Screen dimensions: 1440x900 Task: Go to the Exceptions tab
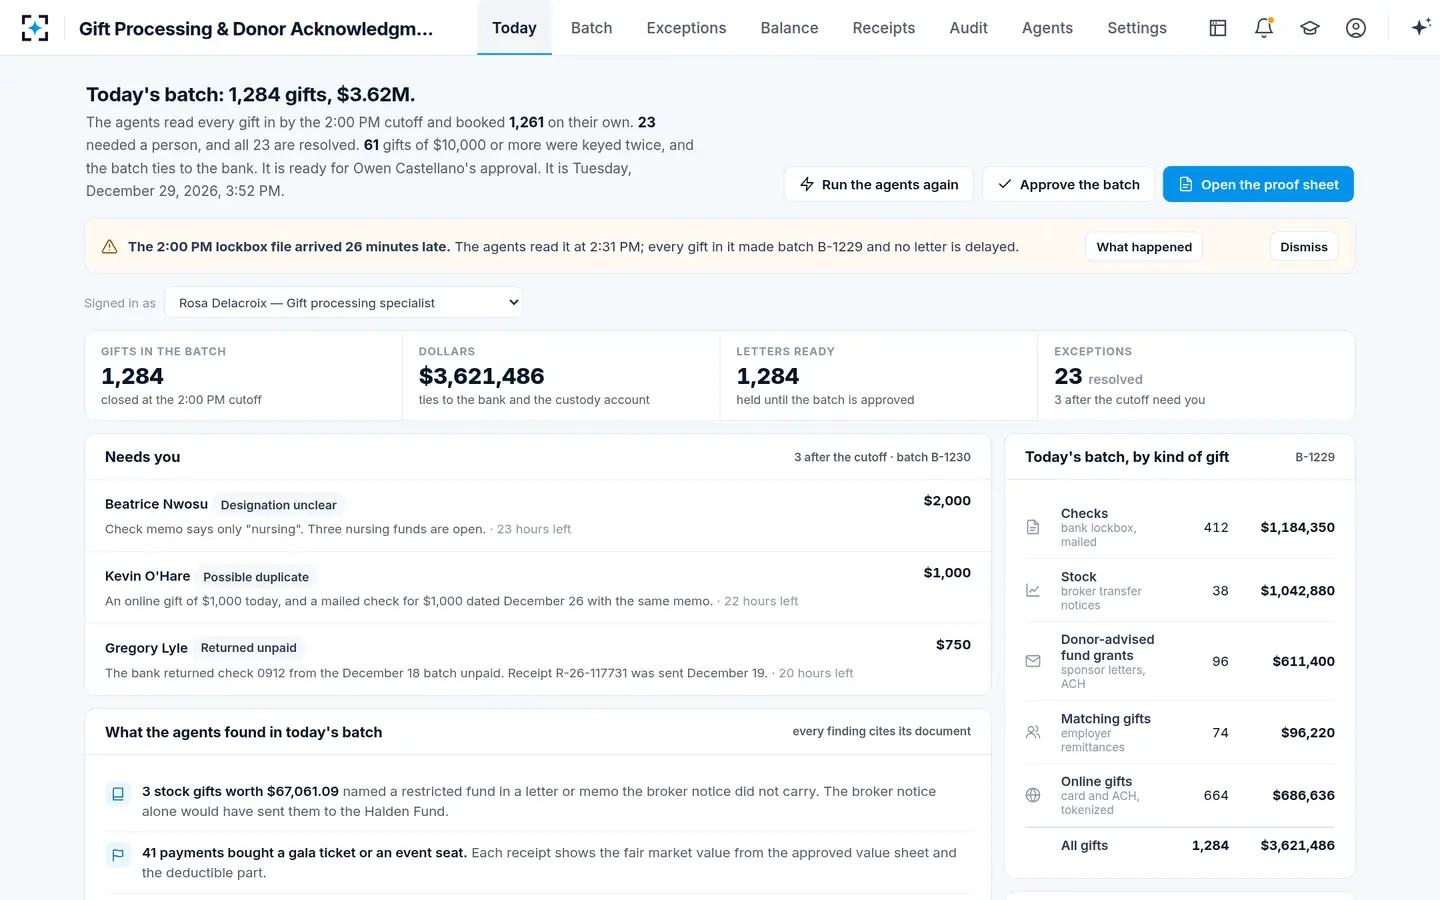(686, 28)
